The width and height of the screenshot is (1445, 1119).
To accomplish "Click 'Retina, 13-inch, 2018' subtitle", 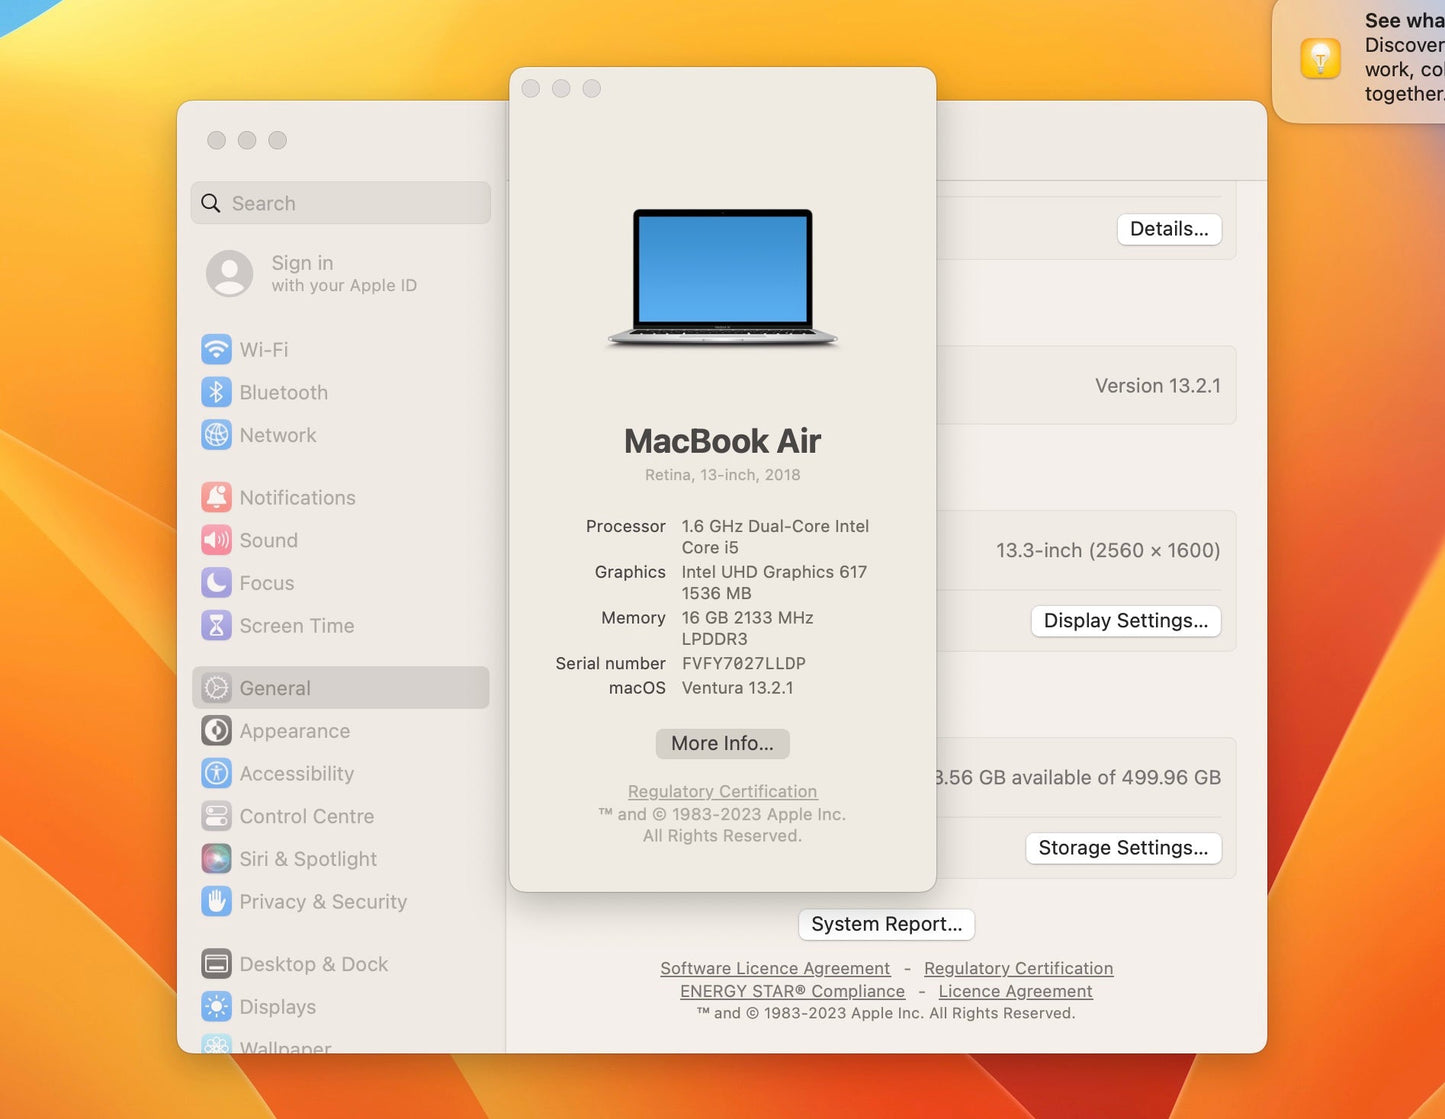I will tap(723, 475).
